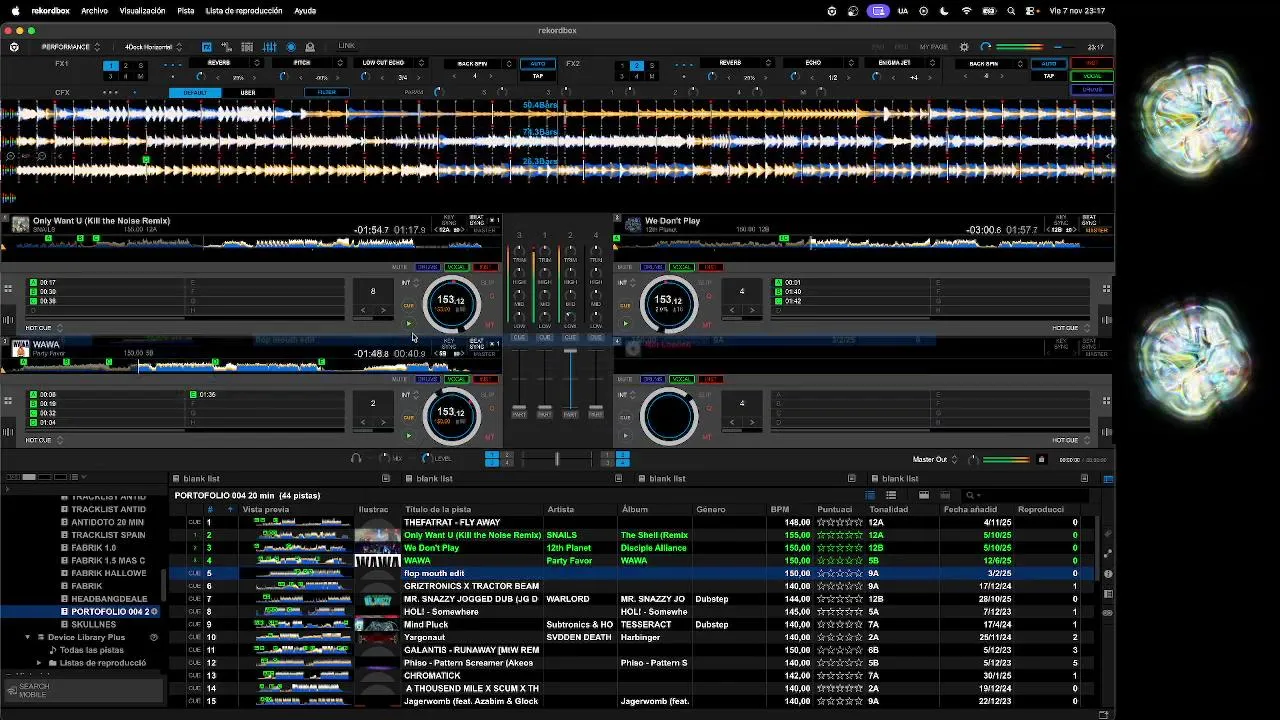Click the CFX FILTER button
This screenshot has height=720, width=1280.
pyautogui.click(x=327, y=93)
